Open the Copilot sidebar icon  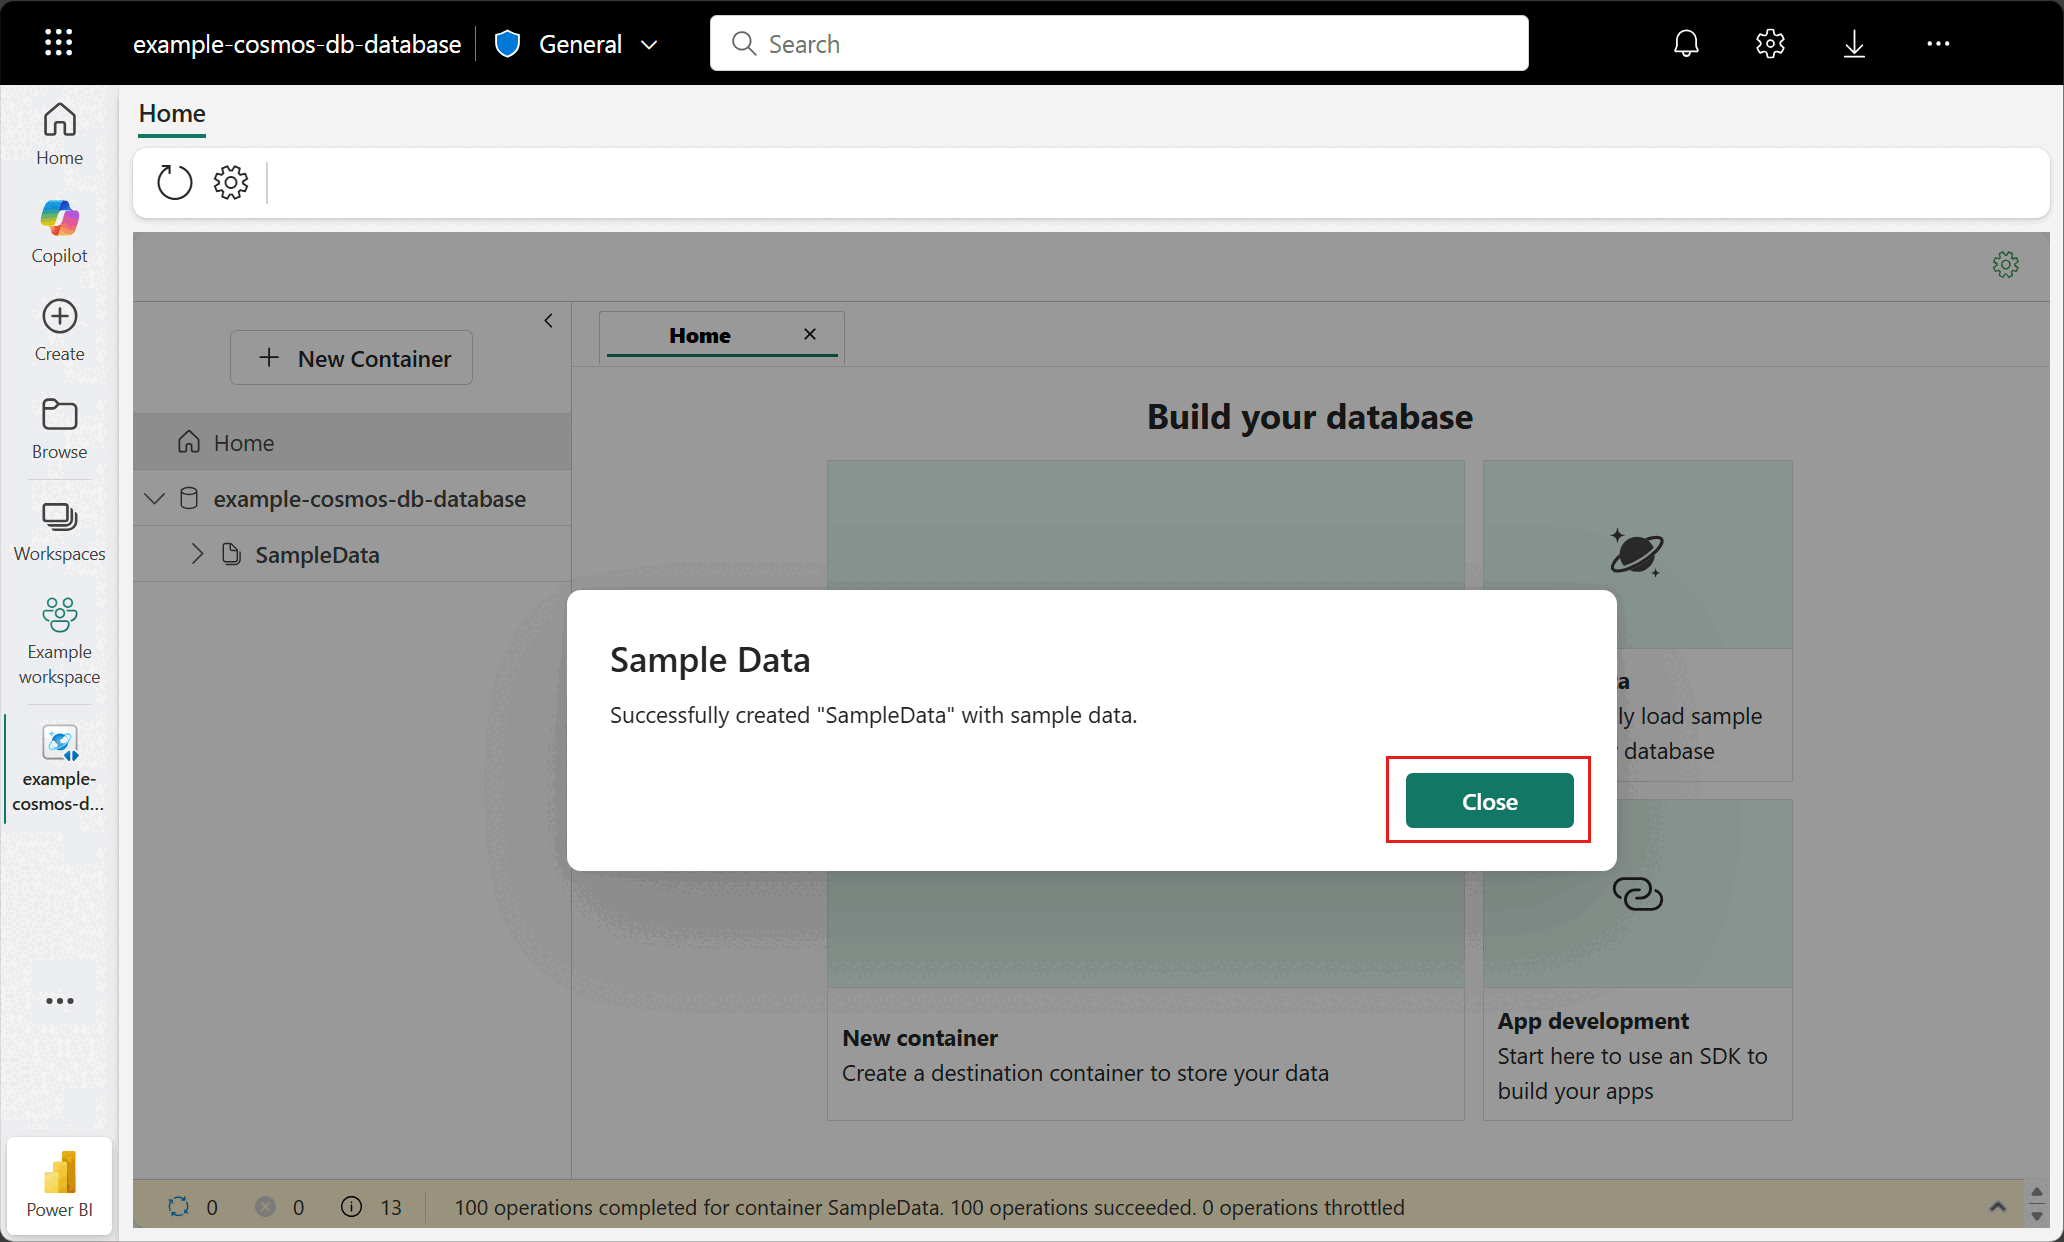coord(59,231)
